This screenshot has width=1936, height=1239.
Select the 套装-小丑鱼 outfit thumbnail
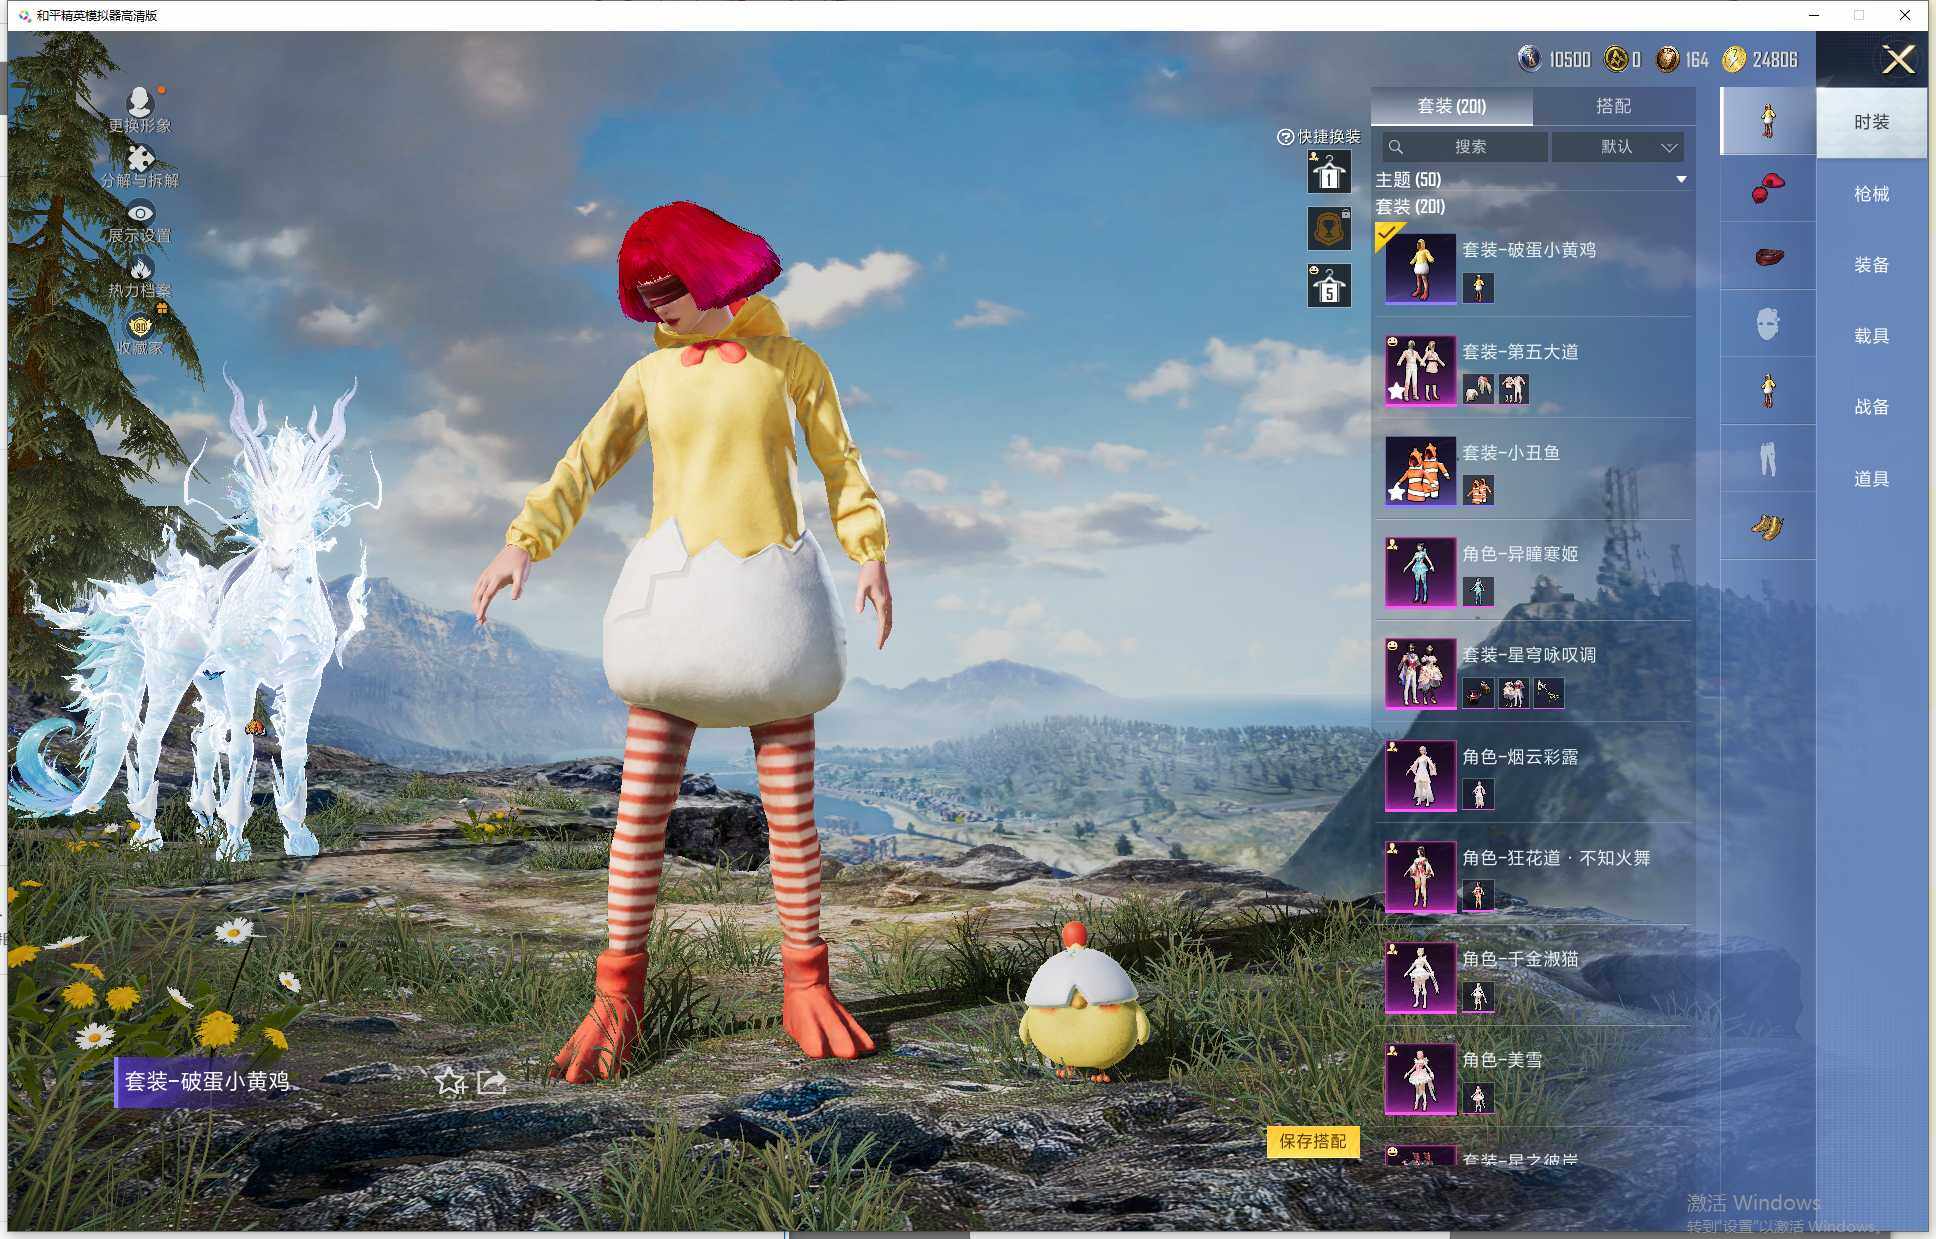click(1420, 471)
